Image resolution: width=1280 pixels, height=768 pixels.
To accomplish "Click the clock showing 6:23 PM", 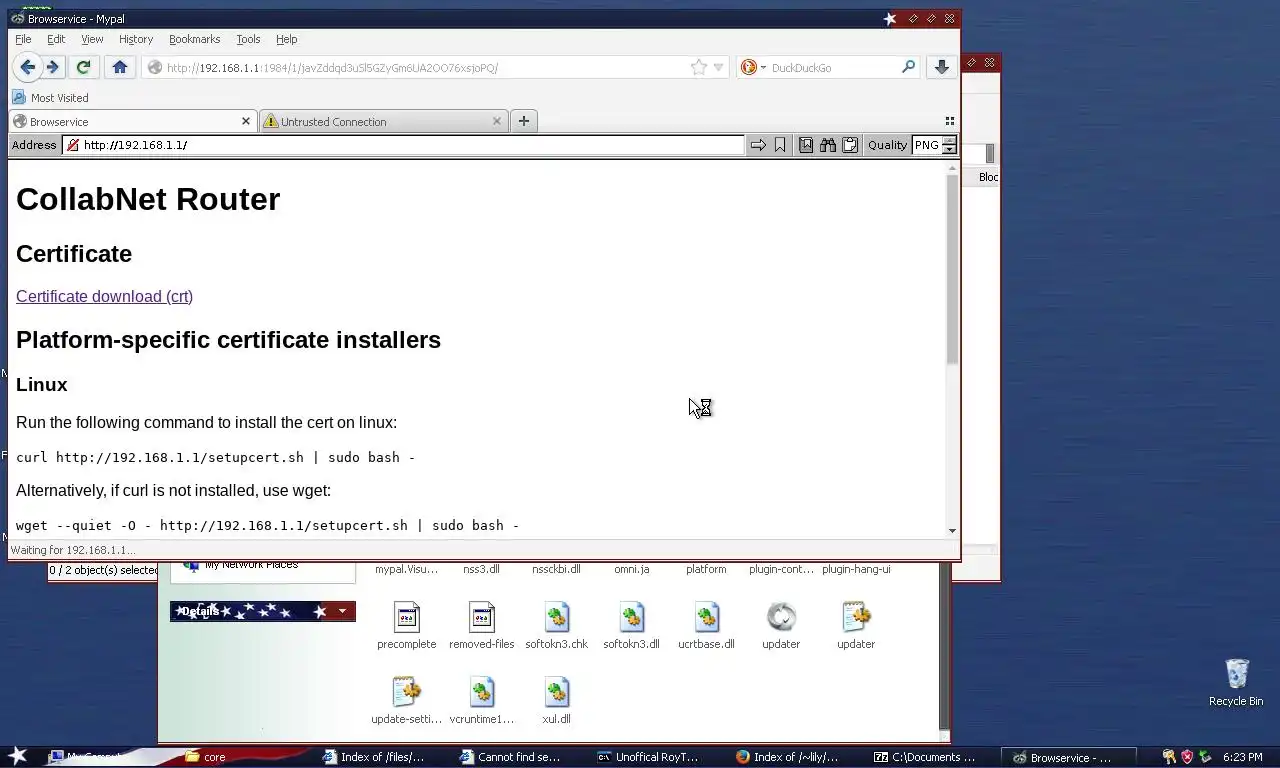I will point(1242,757).
